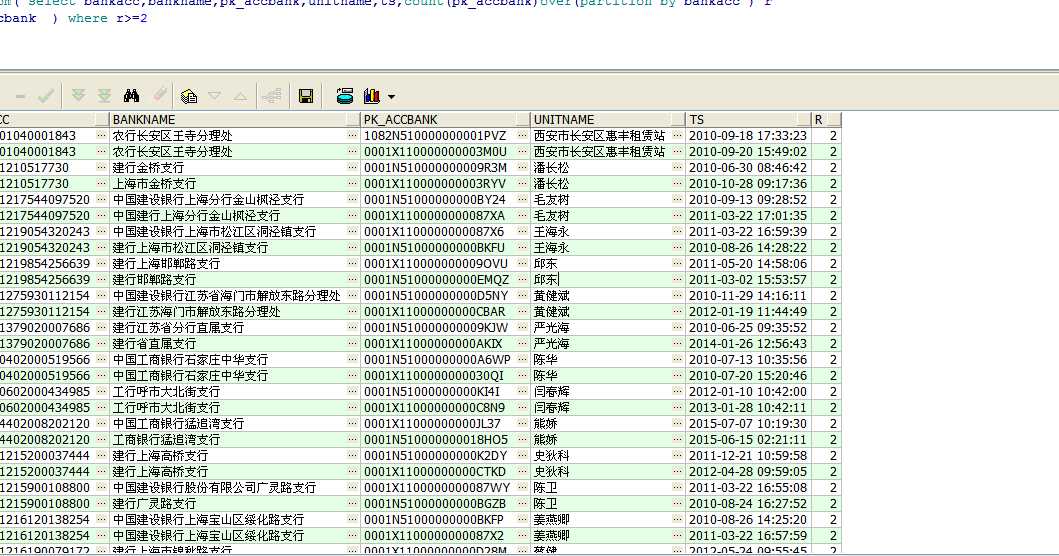The height and width of the screenshot is (556, 1059).
Task: Toggle single record view icon
Action: coord(189,97)
